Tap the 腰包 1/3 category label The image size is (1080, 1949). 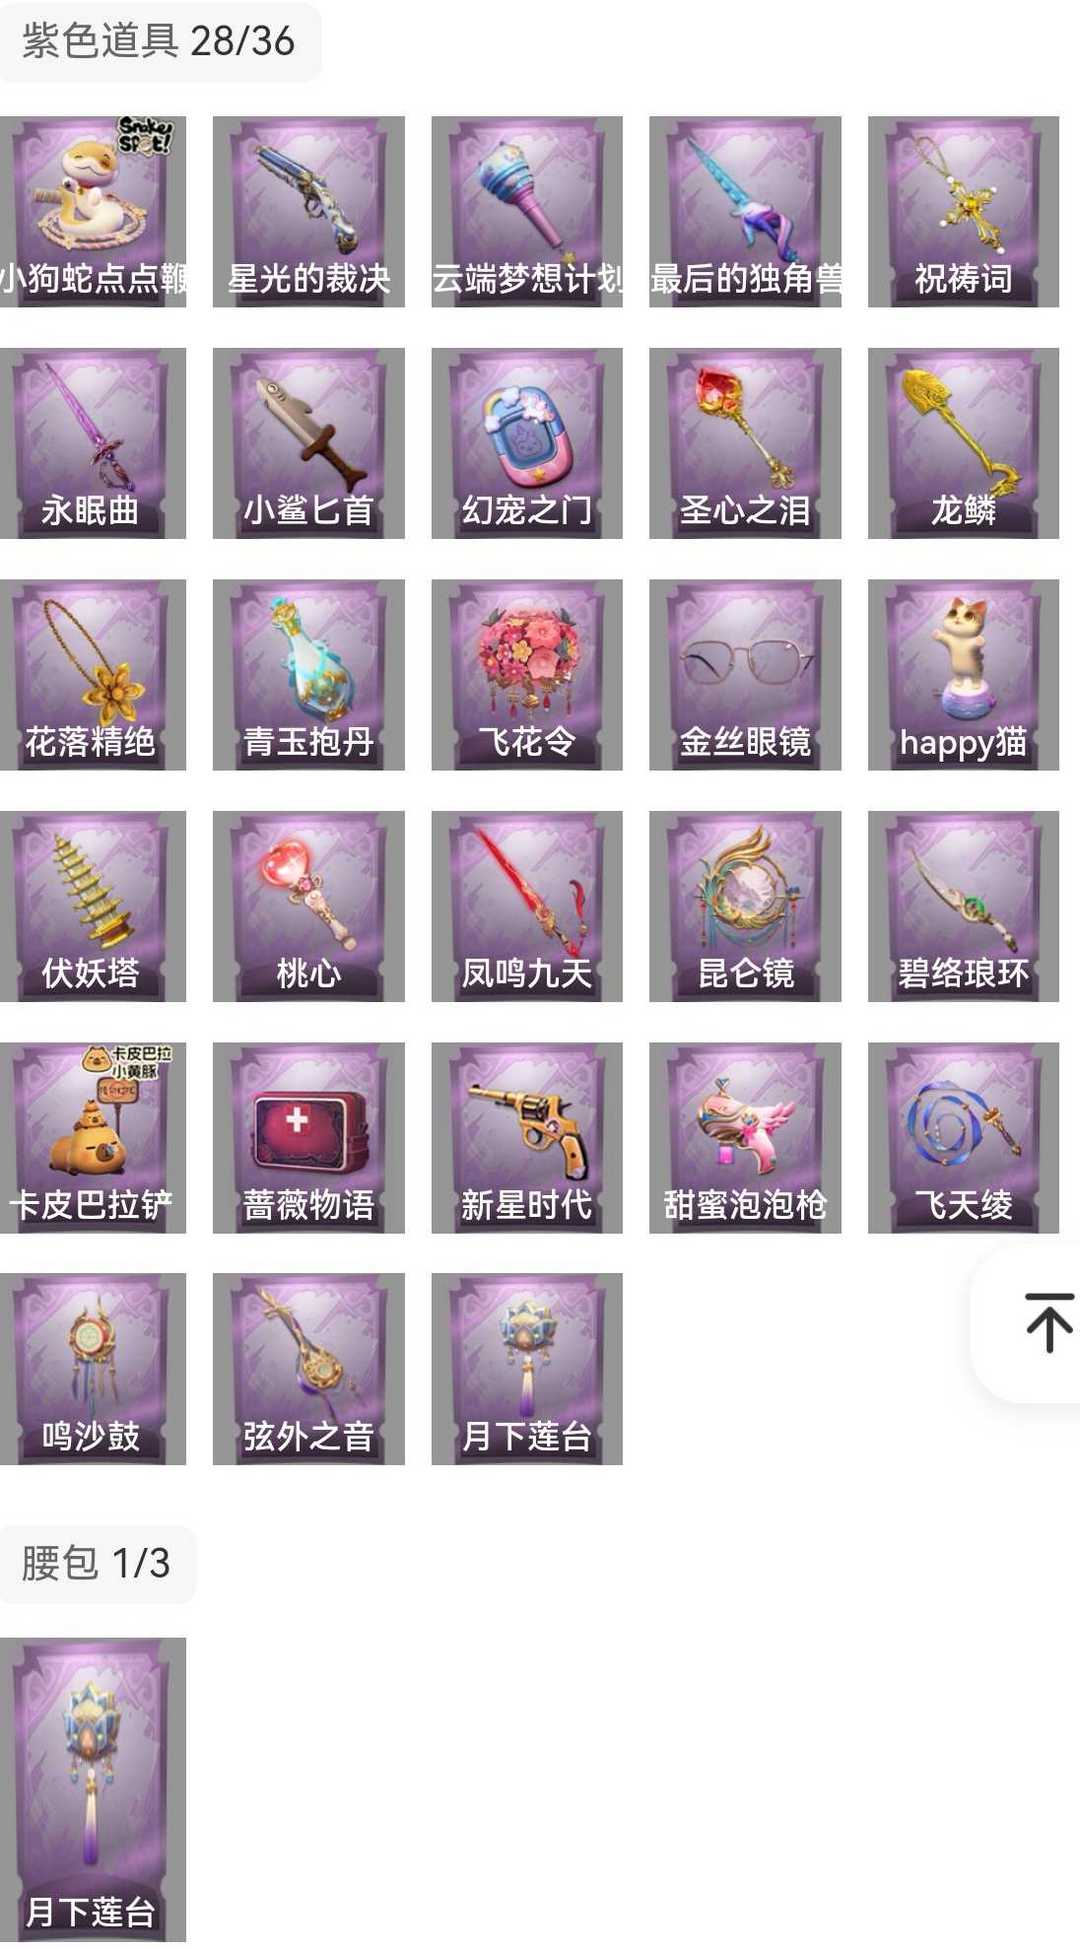[x=97, y=1563]
